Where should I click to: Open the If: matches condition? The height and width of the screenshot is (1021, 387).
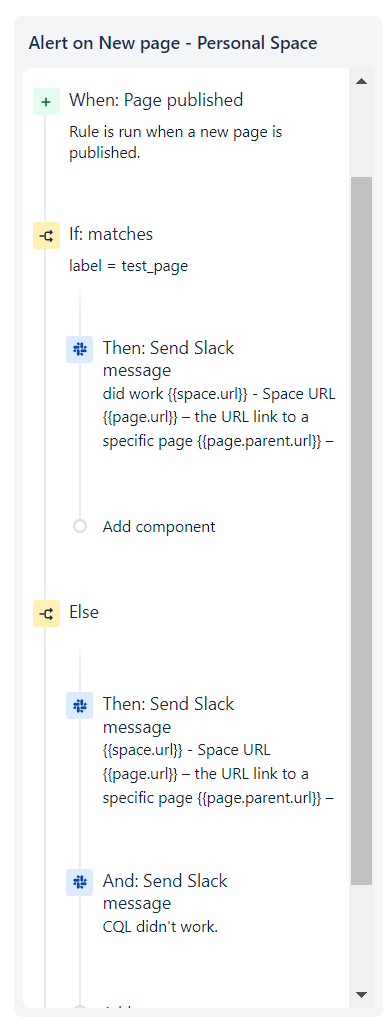pos(111,234)
